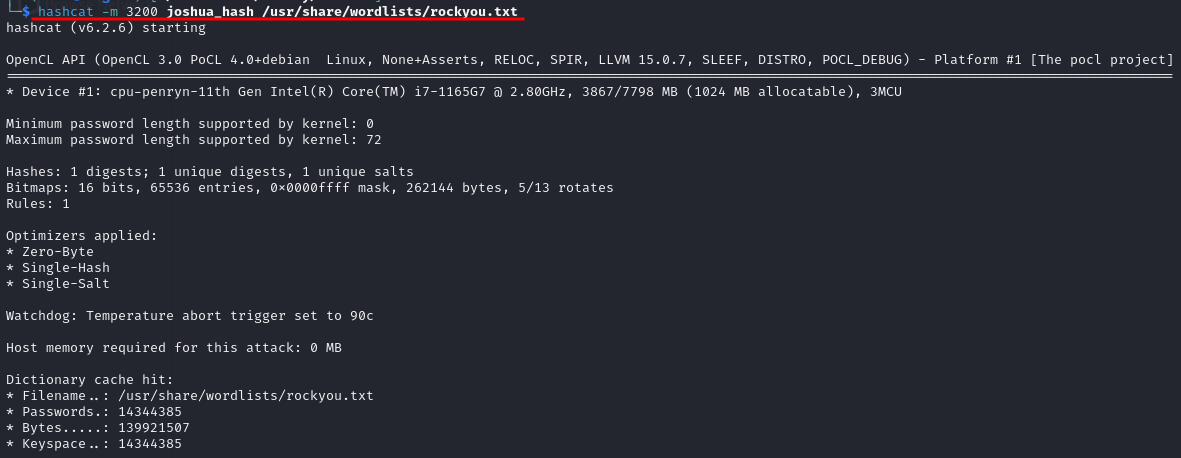The width and height of the screenshot is (1181, 458).
Task: Click the joshua_hash filename argument
Action: click(x=210, y=12)
